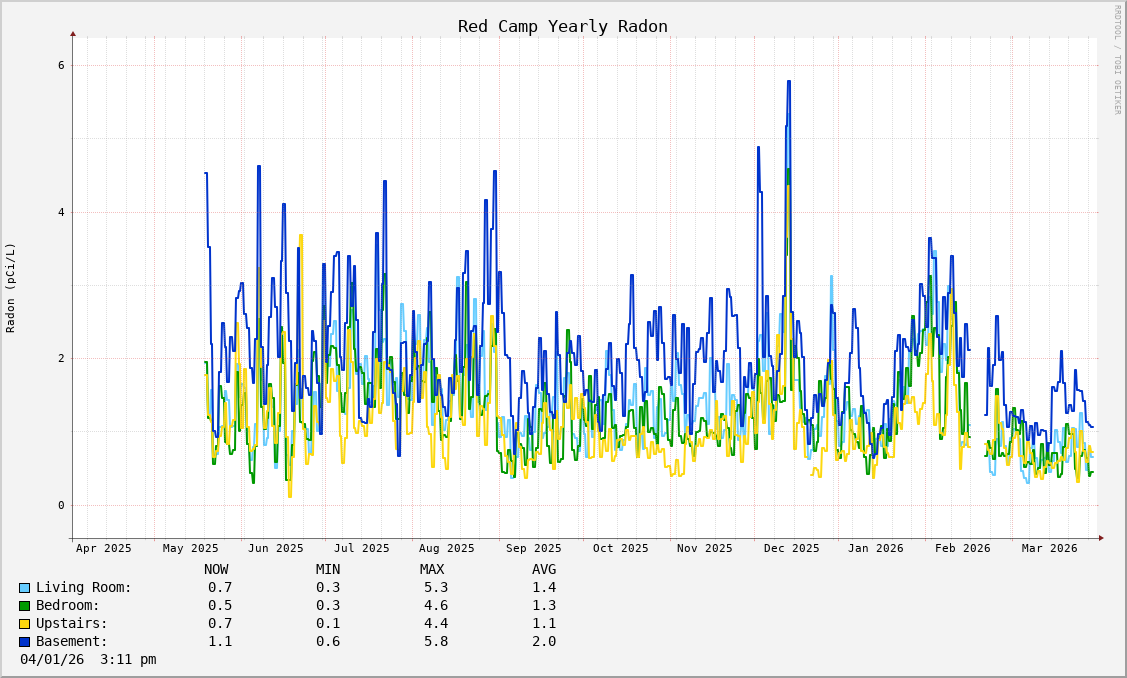Image resolution: width=1127 pixels, height=678 pixels.
Task: Click the 'Mar 2026' x-axis label
Action: (x=1049, y=548)
